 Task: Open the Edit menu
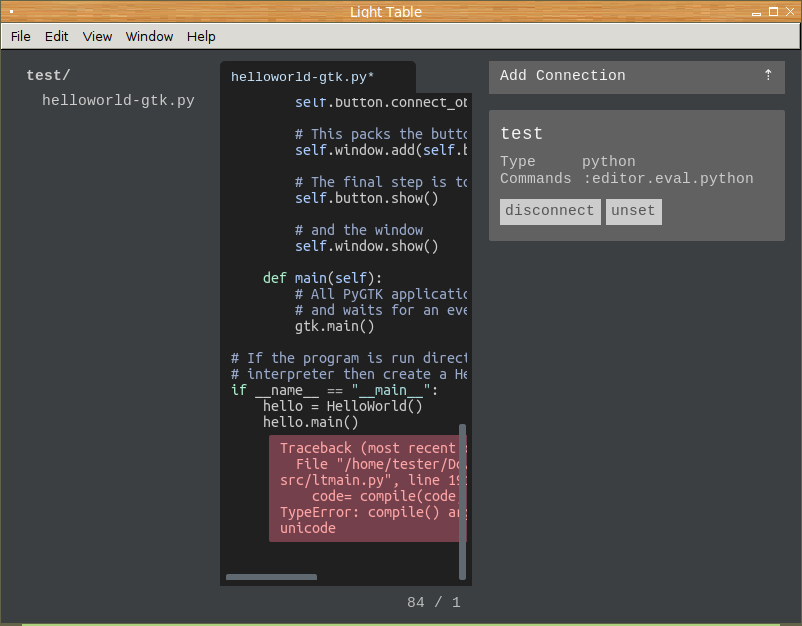[x=57, y=37]
